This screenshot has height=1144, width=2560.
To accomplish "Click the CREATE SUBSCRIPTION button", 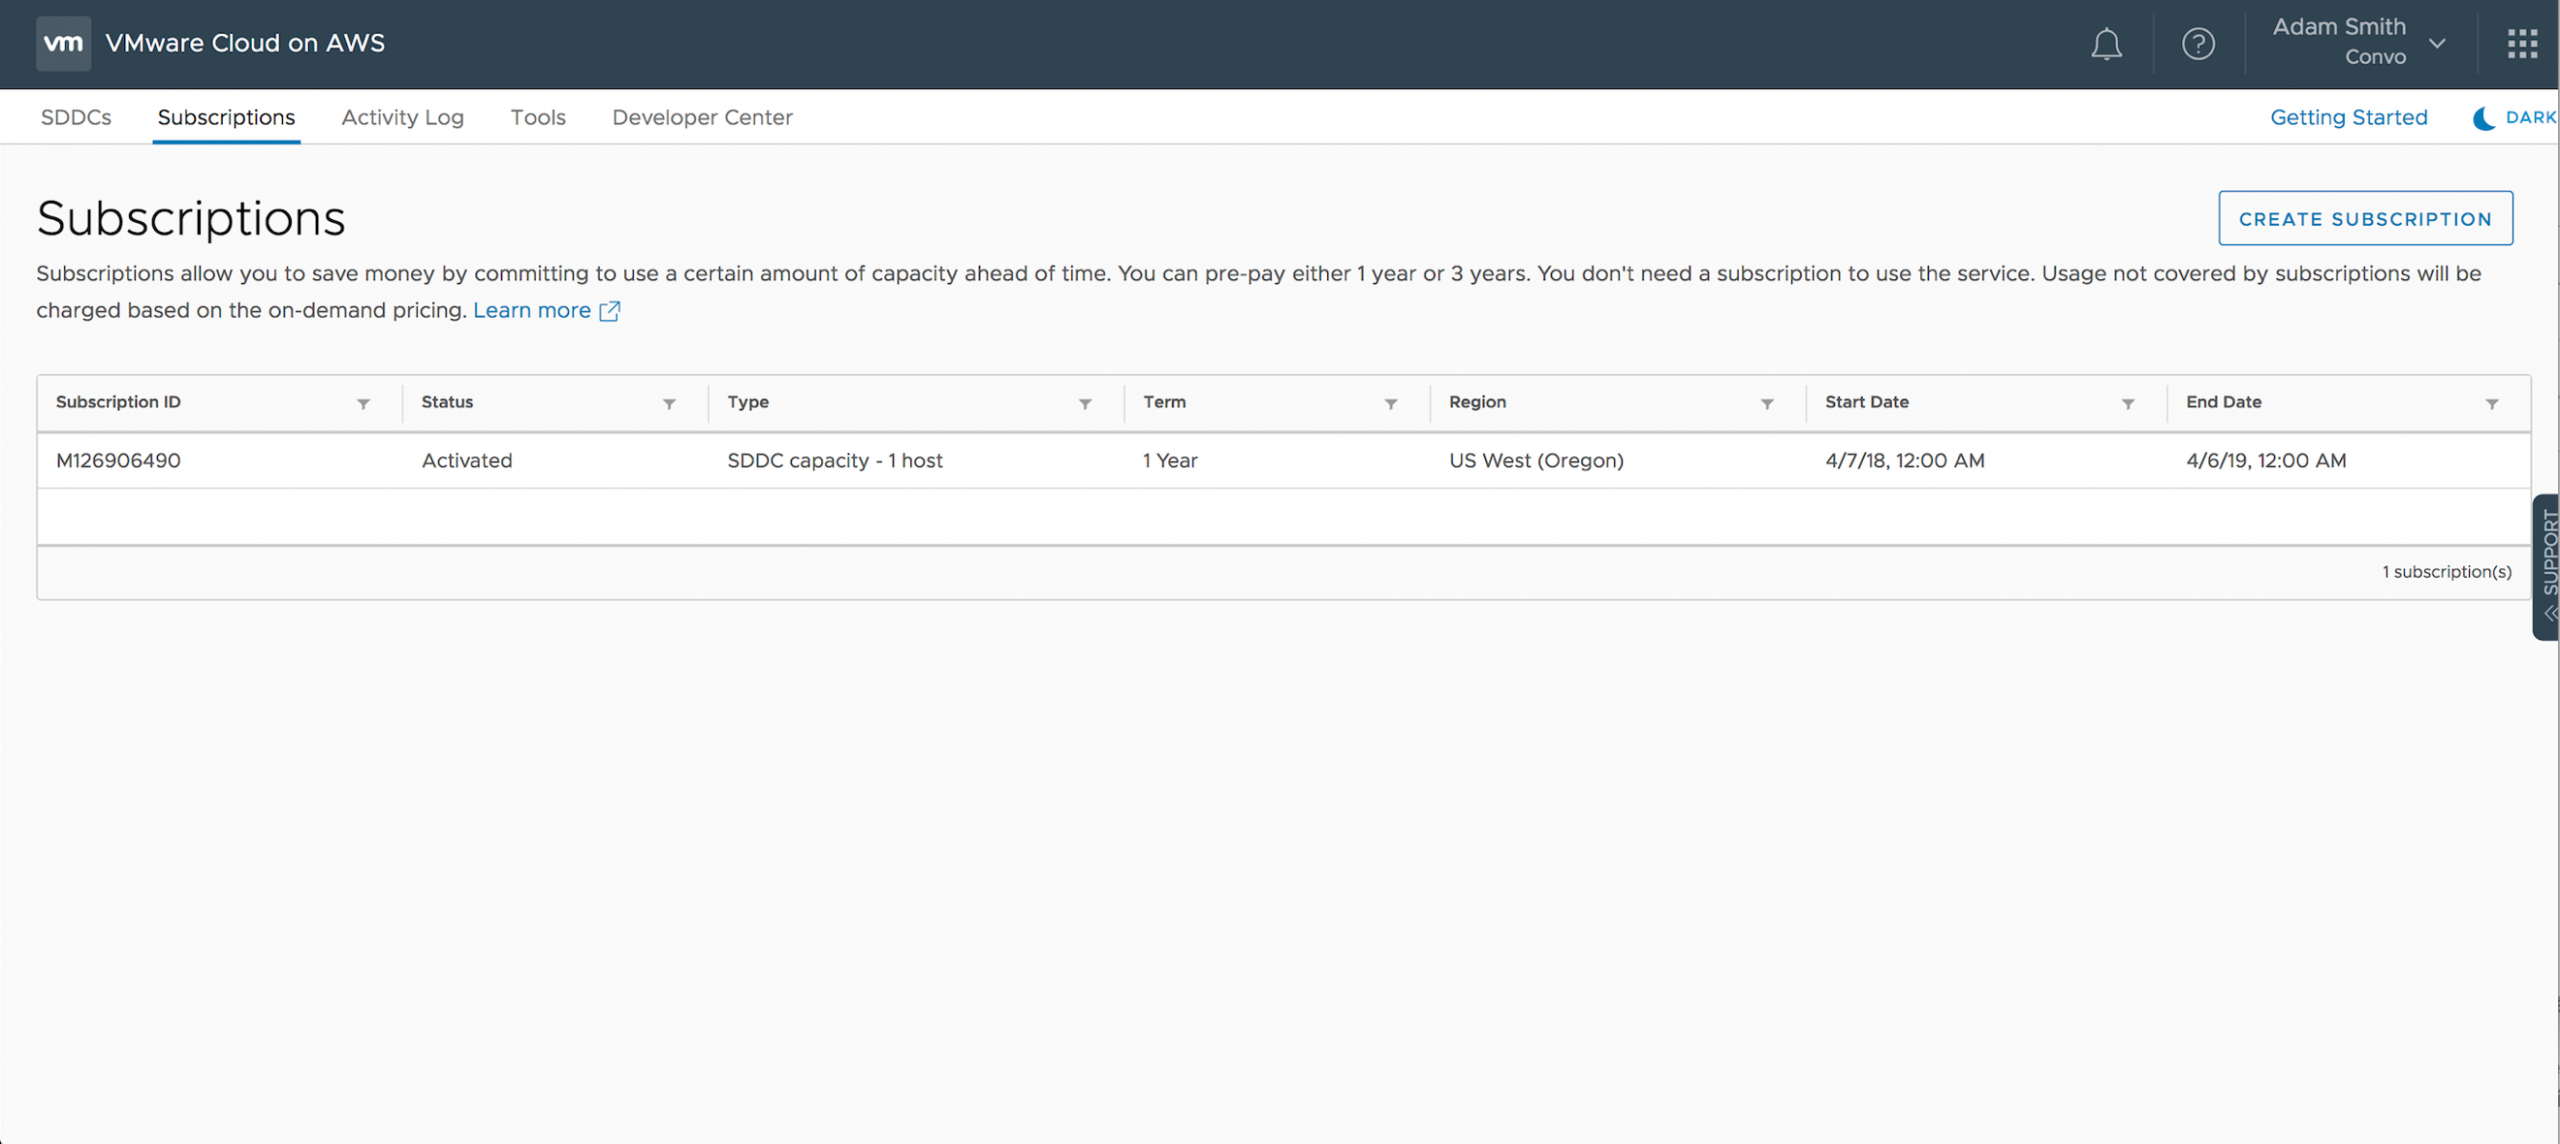I will click(x=2364, y=219).
